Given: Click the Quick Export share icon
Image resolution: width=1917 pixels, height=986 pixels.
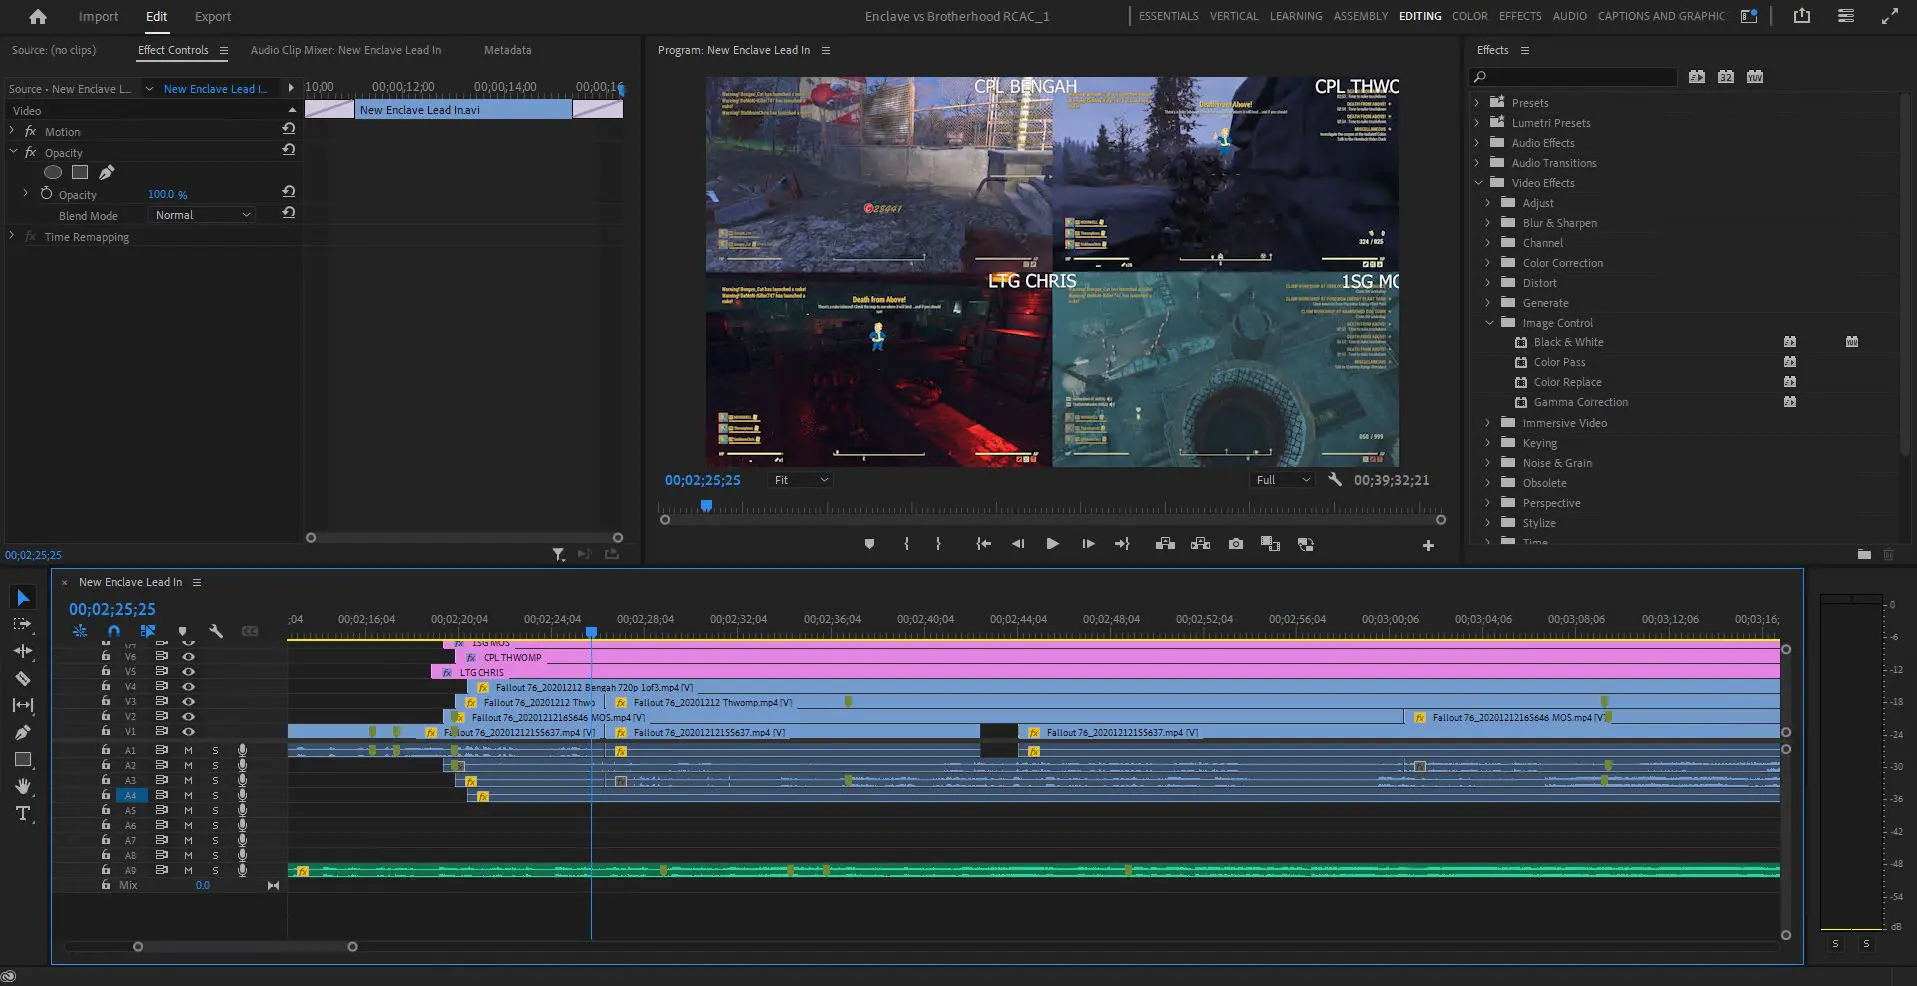Looking at the screenshot, I should [1802, 16].
